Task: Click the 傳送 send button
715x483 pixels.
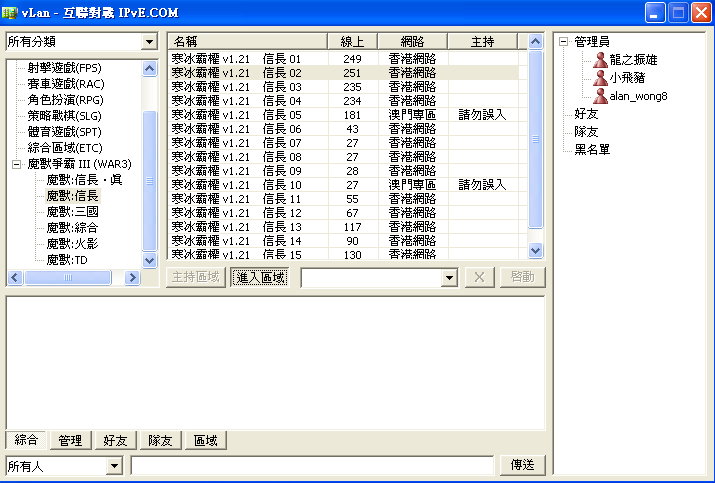Action: coord(523,465)
